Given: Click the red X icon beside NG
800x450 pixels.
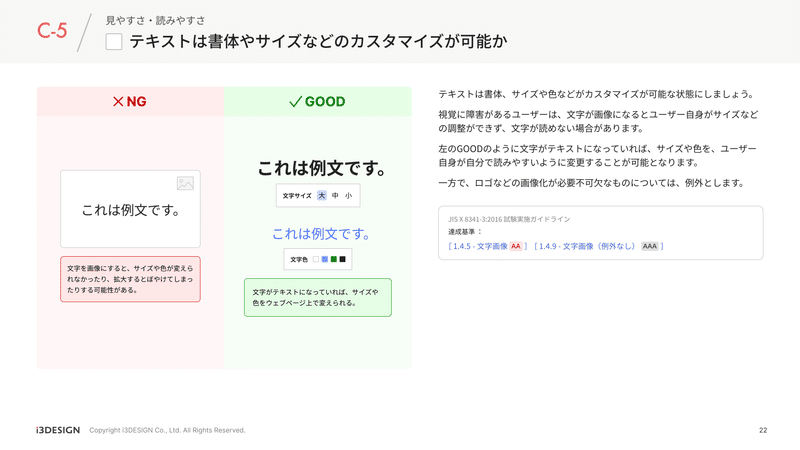Looking at the screenshot, I should click(x=118, y=102).
